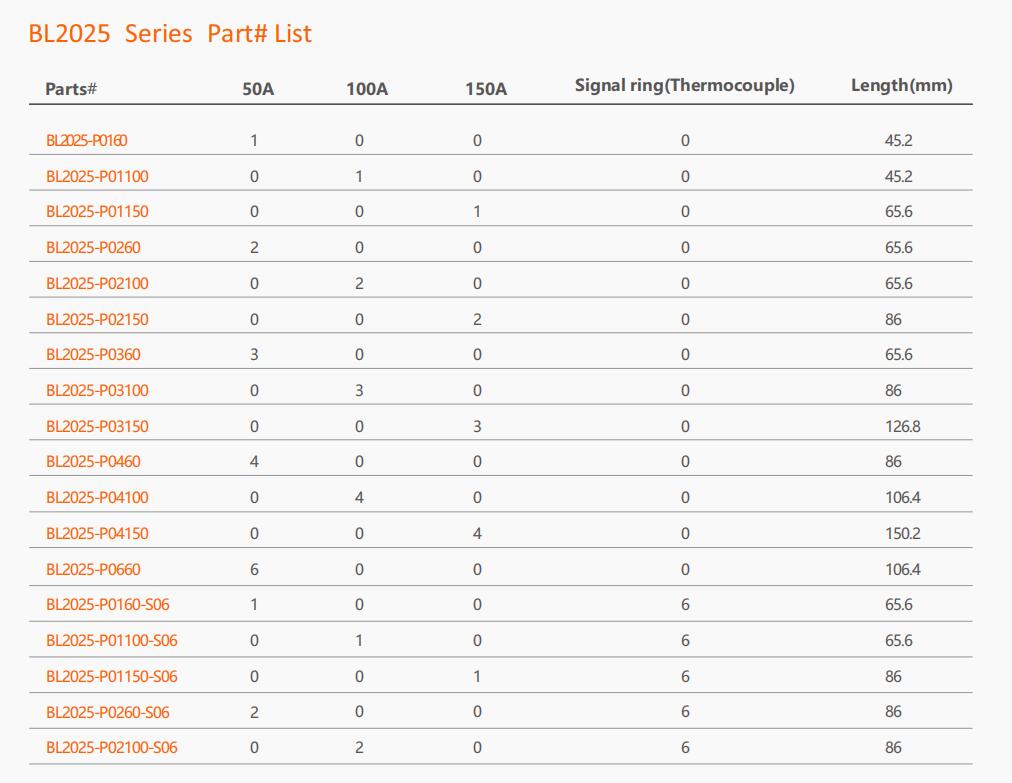Select part BL2025-P01150
The image size is (1012, 783).
(97, 212)
